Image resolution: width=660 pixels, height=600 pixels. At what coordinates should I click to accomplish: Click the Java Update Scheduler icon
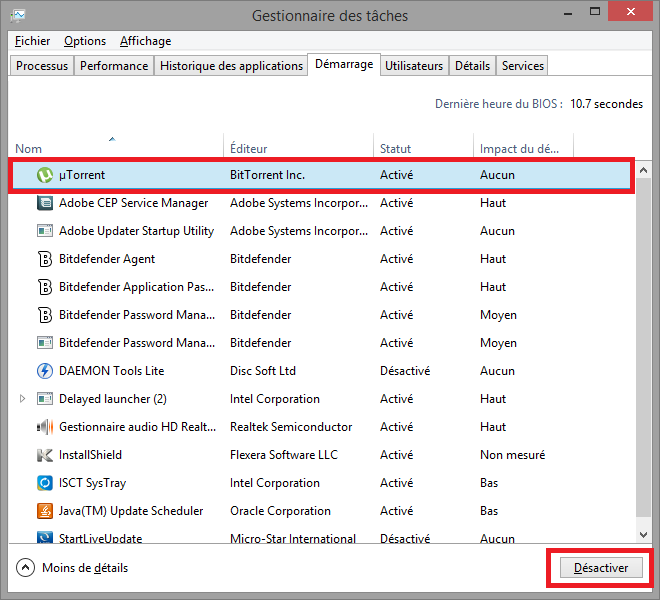pyautogui.click(x=45, y=511)
